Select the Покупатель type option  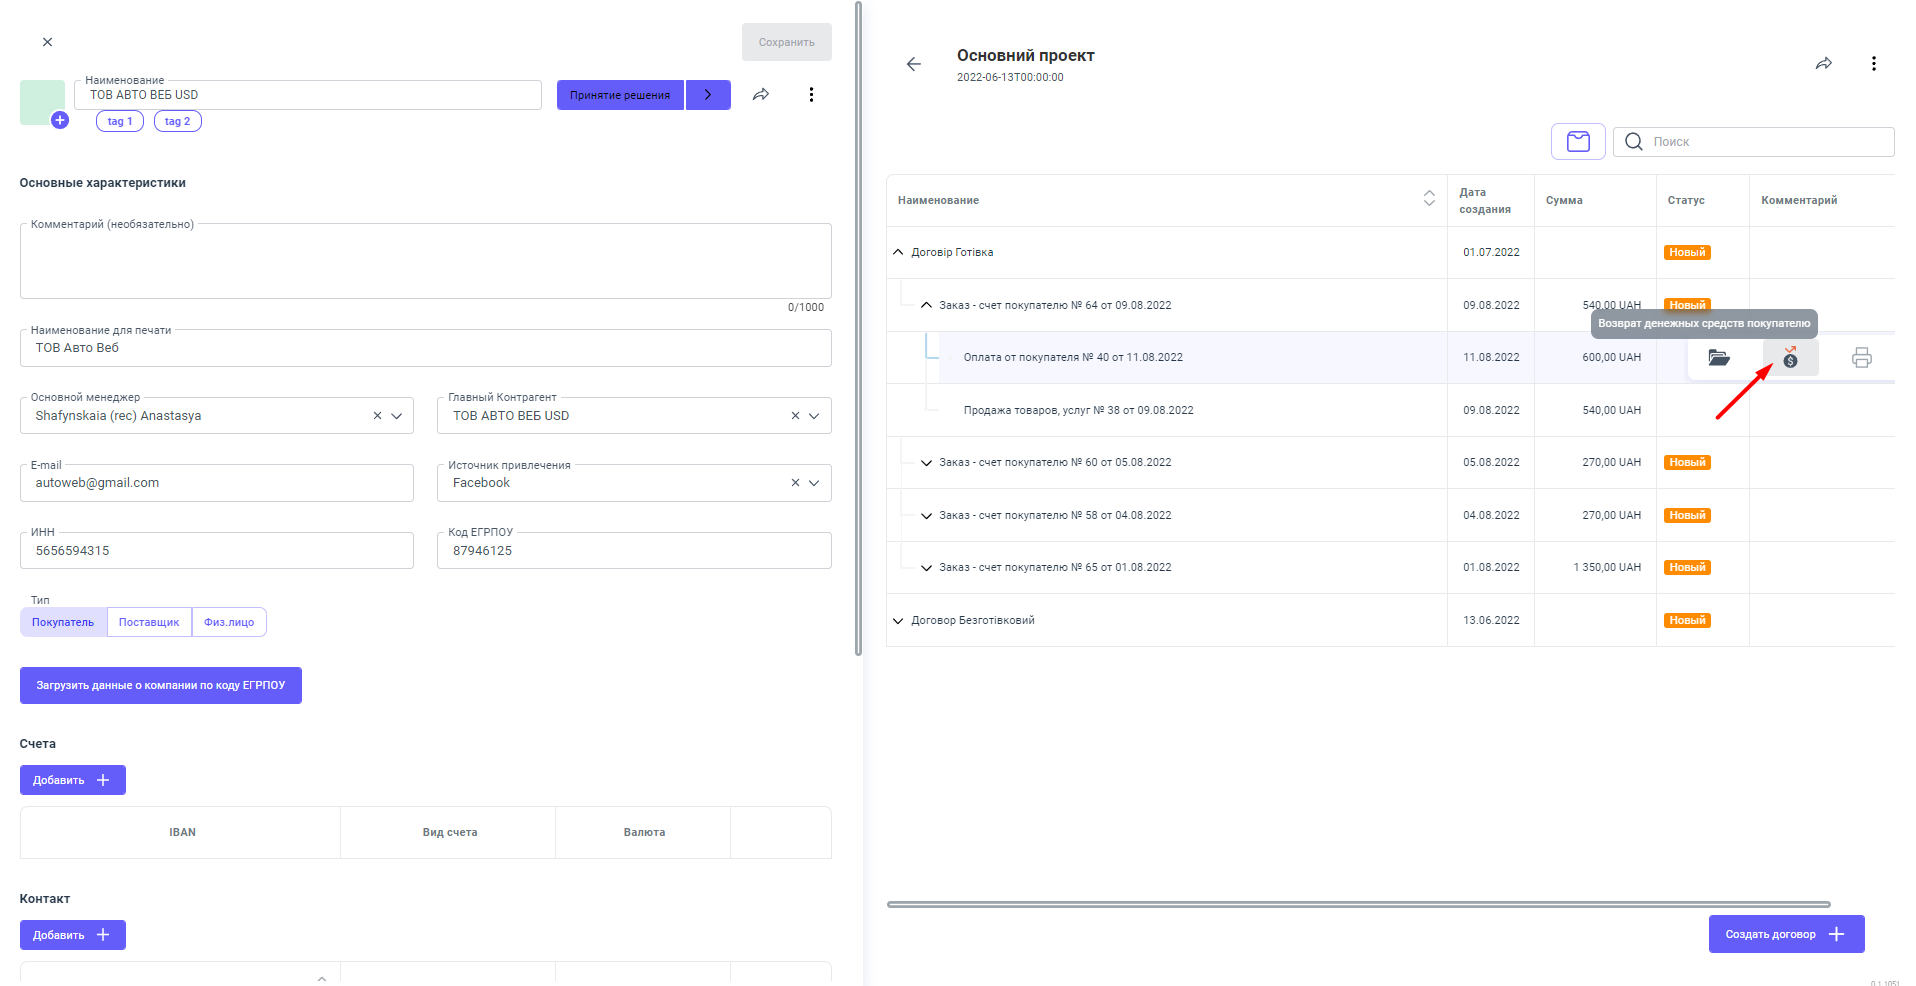(x=63, y=622)
